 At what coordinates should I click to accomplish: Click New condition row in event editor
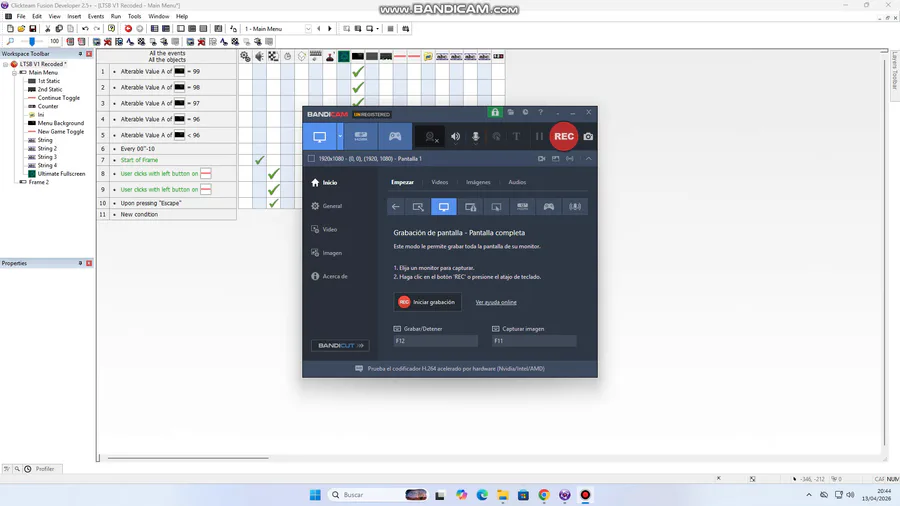pyautogui.click(x=173, y=215)
